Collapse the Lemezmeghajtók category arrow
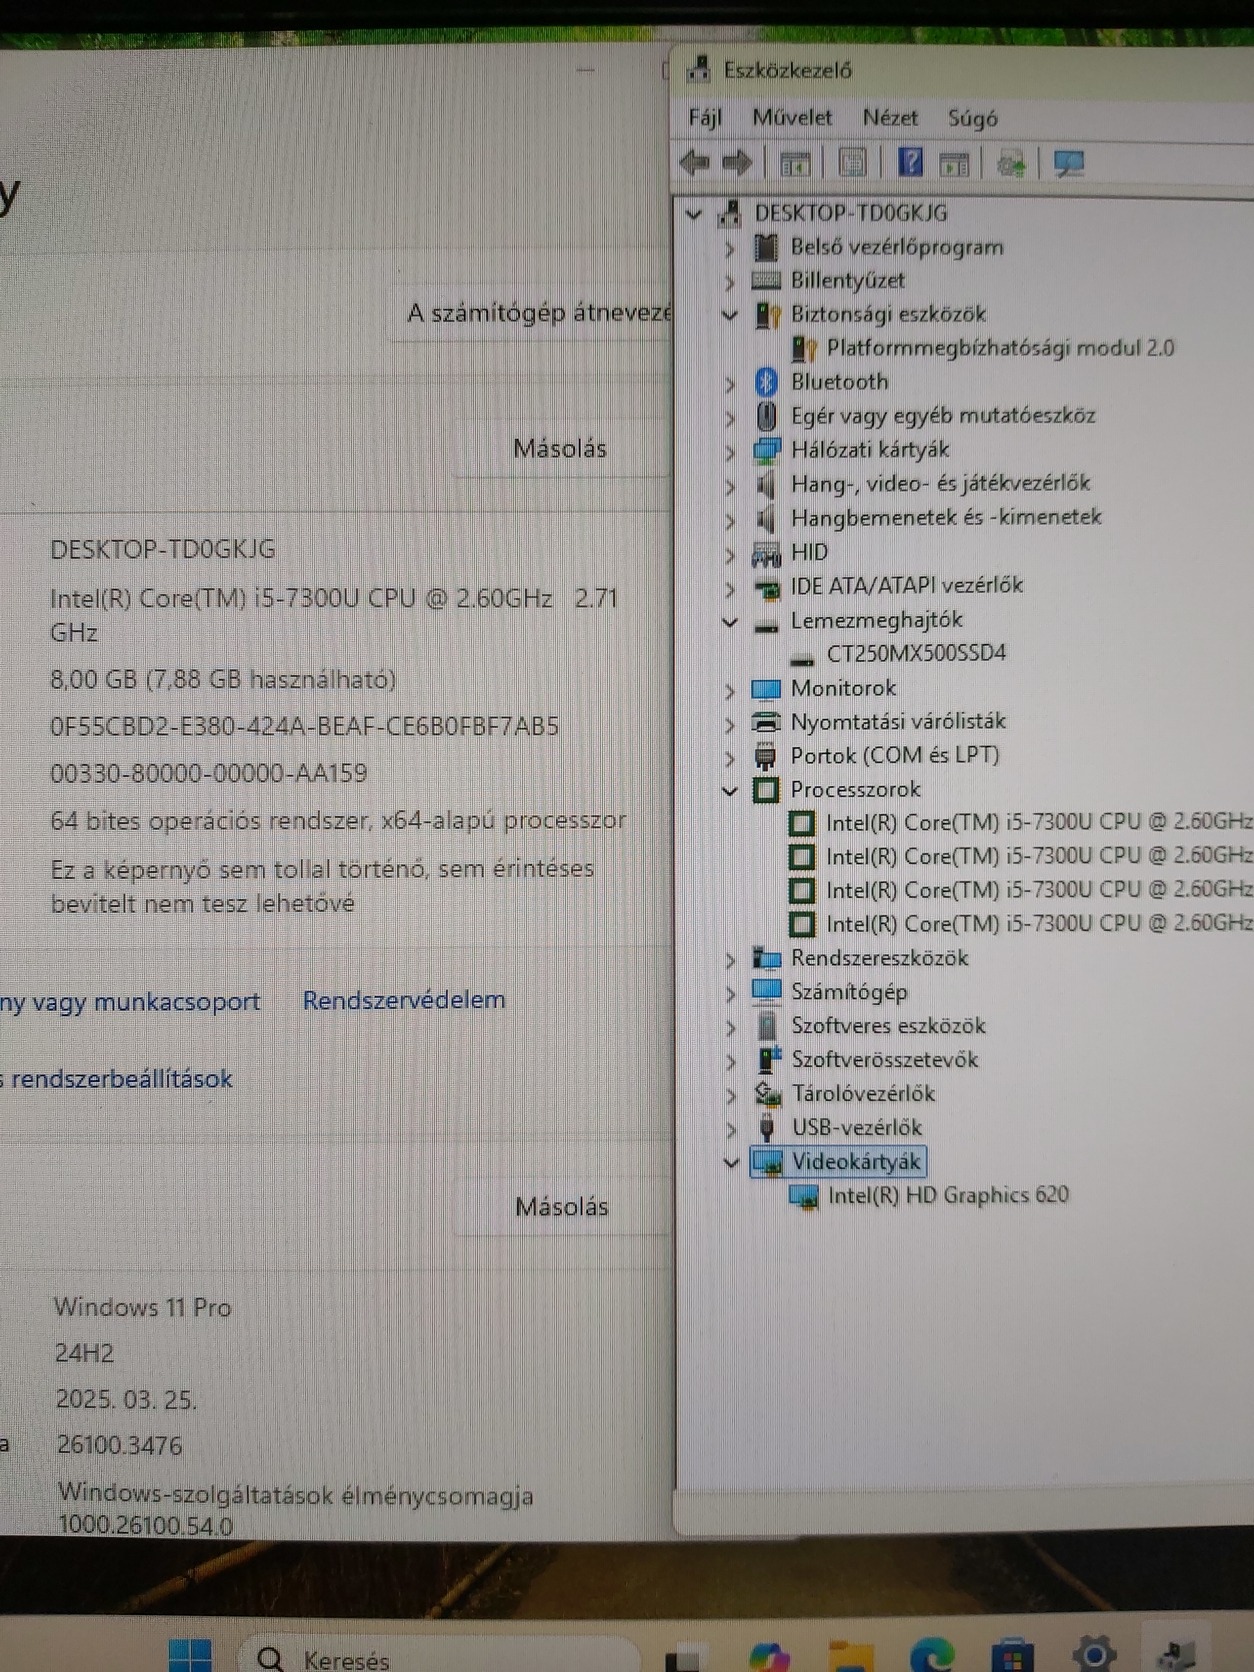 pos(729,621)
